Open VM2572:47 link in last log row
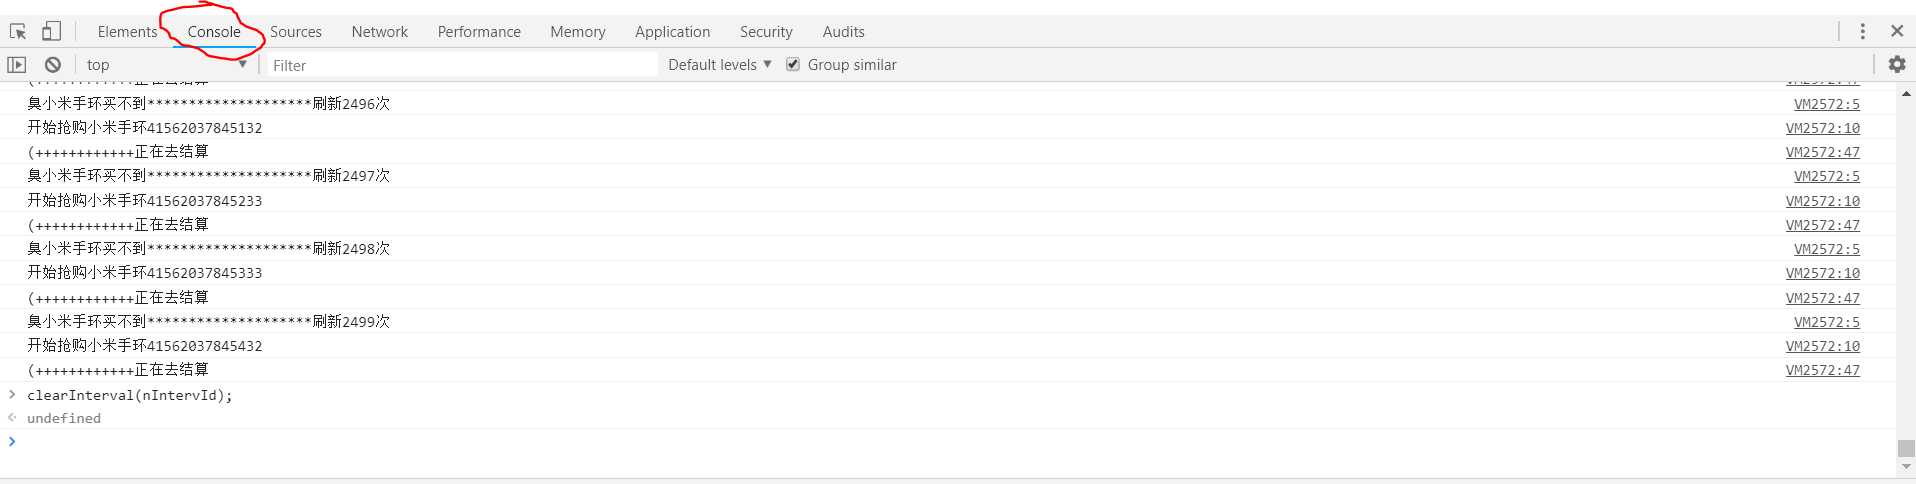 tap(1823, 370)
